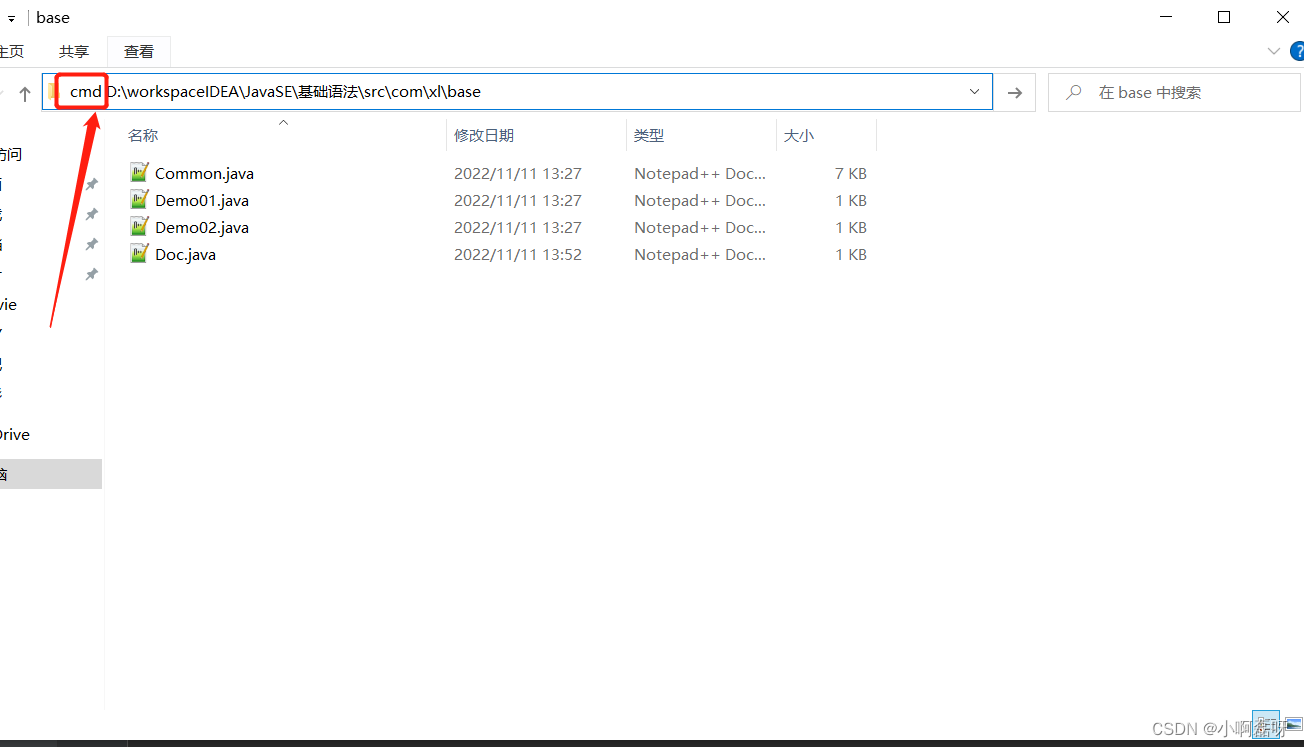The image size is (1304, 747).
Task: Click Doc.java date 2022/11/11 13:52
Action: (518, 254)
